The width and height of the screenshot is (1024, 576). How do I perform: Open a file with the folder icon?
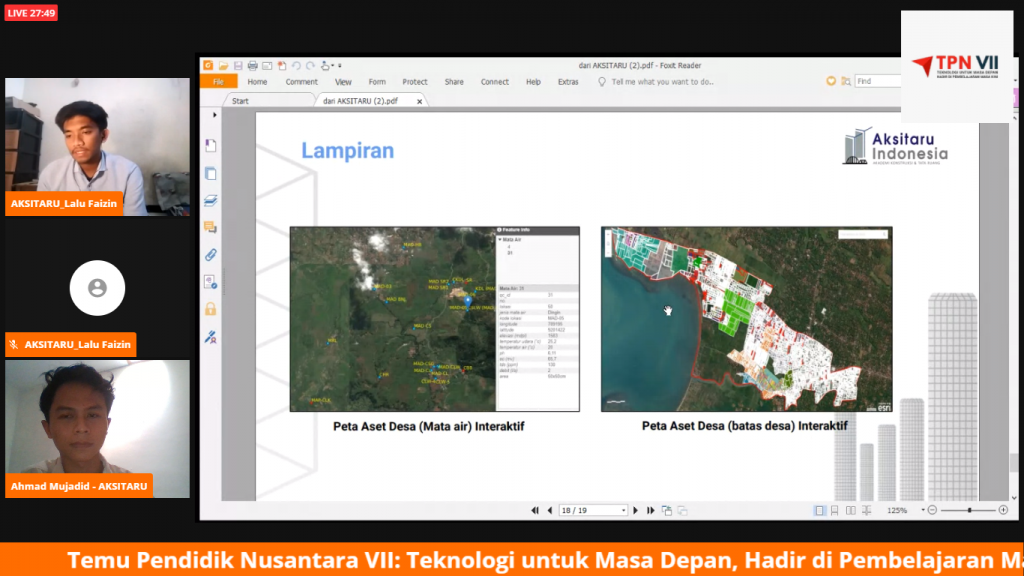(223, 66)
